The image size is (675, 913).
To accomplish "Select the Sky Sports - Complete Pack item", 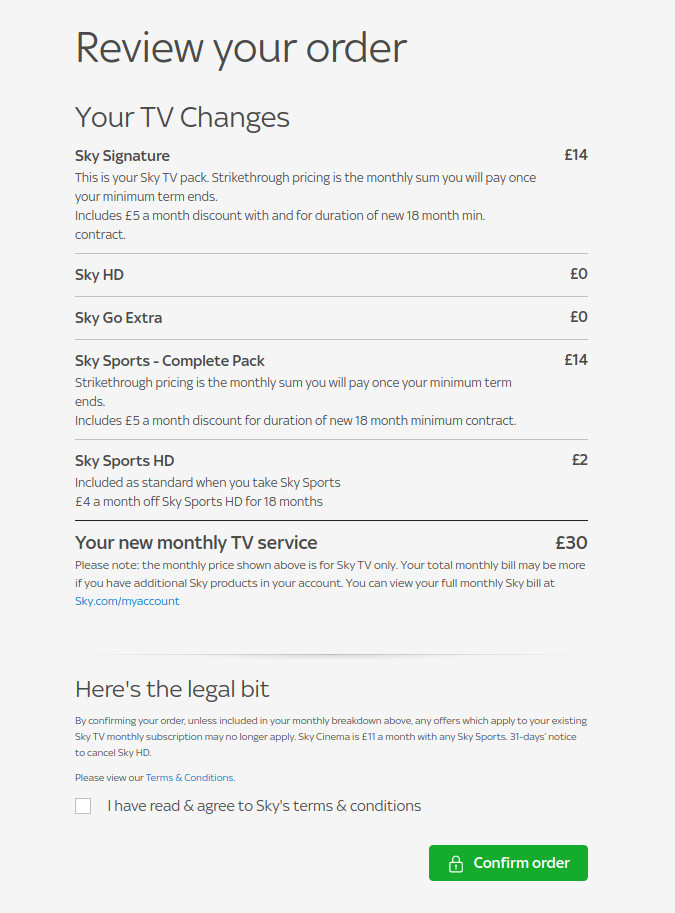I will [169, 360].
